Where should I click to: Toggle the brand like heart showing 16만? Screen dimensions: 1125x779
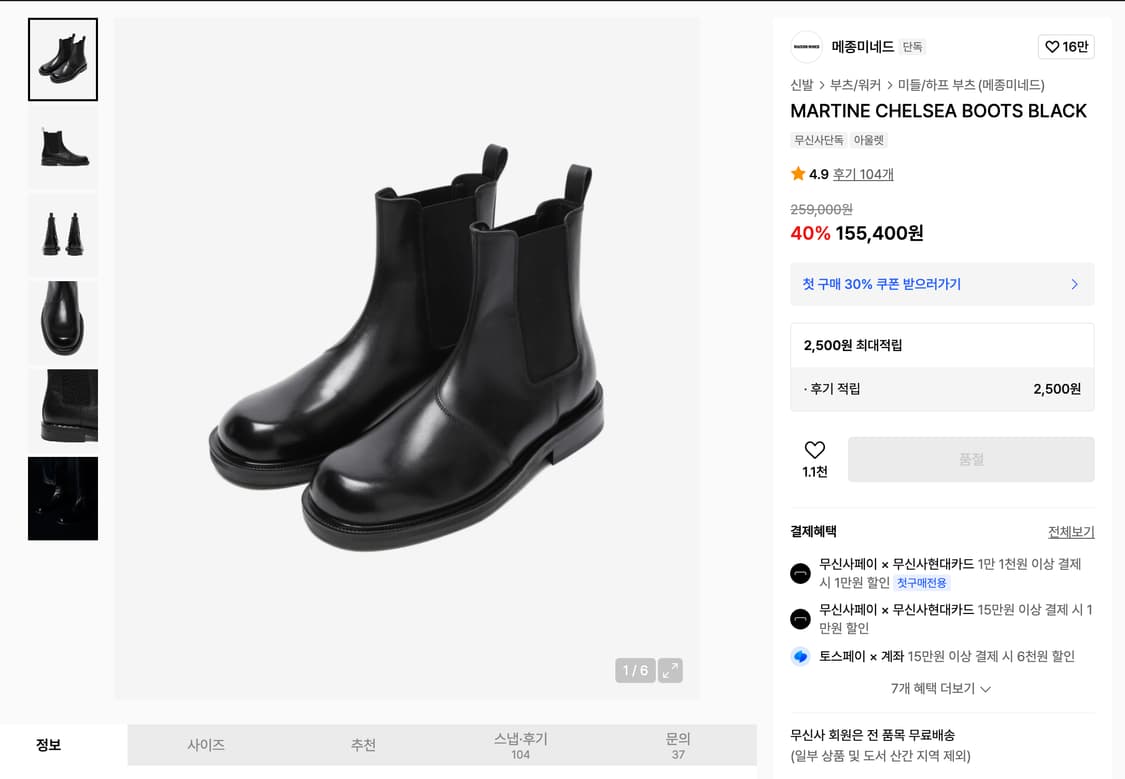pyautogui.click(x=1066, y=47)
